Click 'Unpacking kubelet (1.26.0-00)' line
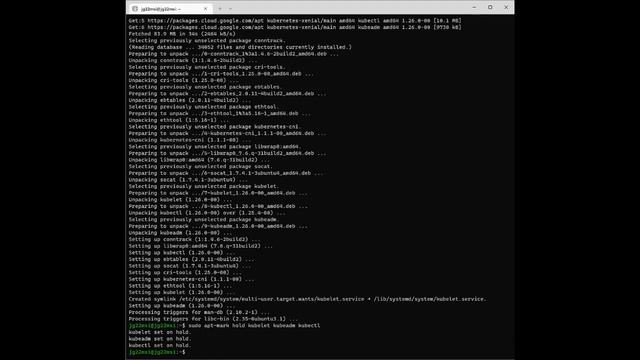 pos(180,200)
